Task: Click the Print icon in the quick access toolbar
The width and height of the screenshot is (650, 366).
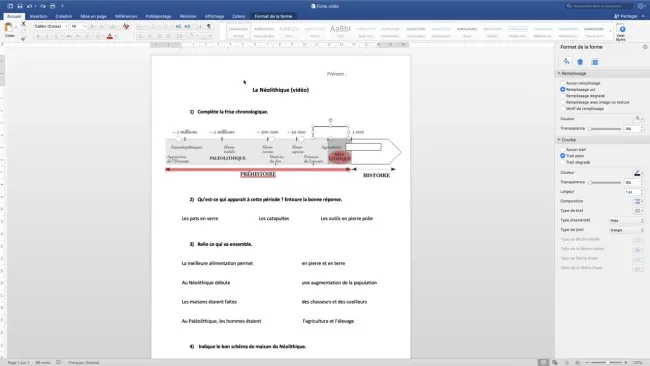Action: click(53, 6)
